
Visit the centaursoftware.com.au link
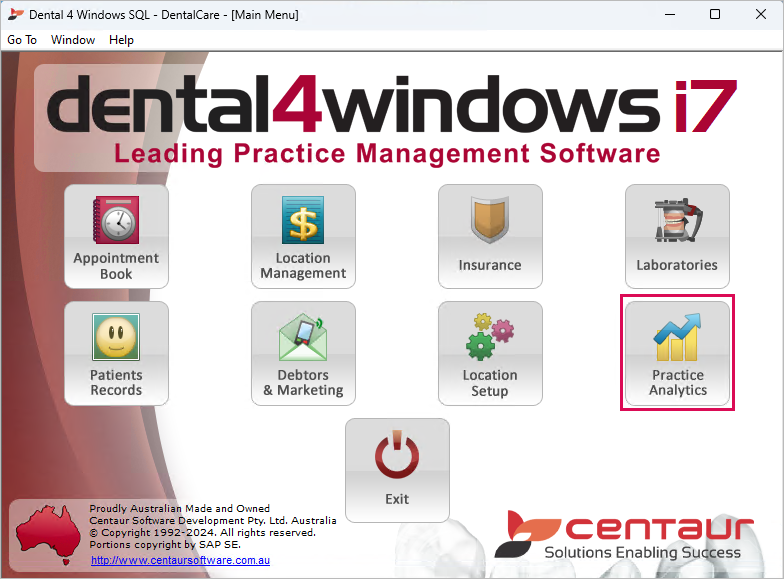(180, 560)
